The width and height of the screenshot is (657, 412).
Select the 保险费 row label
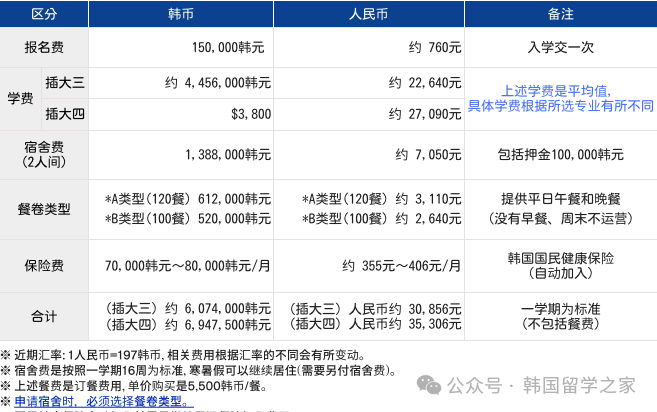(x=44, y=266)
